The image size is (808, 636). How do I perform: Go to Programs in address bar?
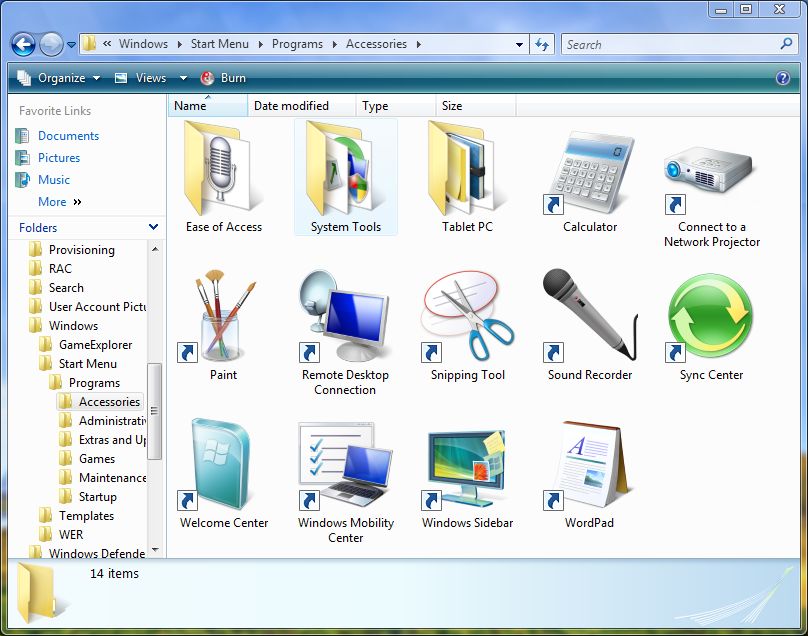point(297,44)
